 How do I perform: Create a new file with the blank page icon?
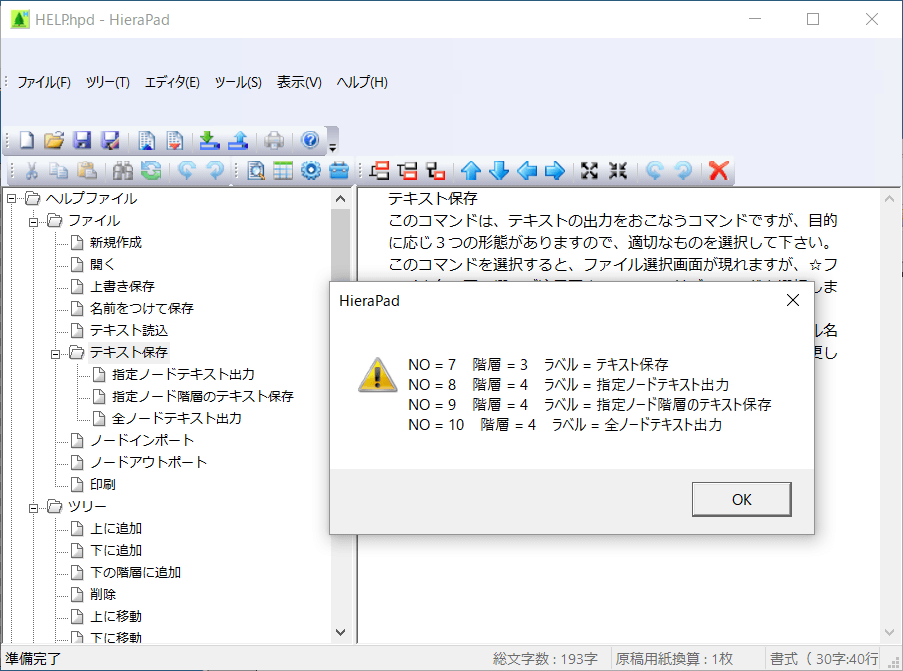tap(26, 140)
